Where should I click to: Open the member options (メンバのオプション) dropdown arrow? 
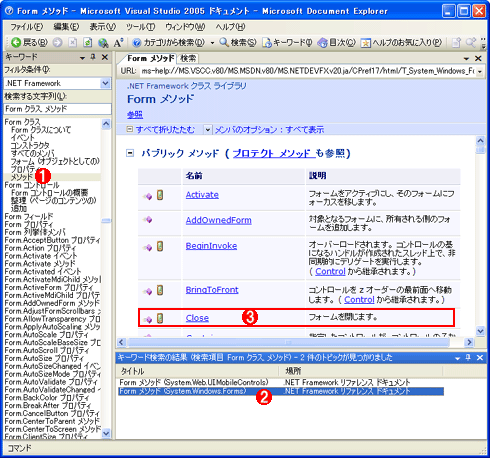point(207,130)
